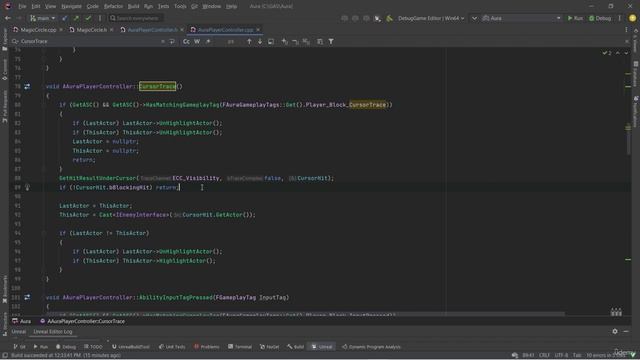Hide the Unreal tool window with minus icon
This screenshot has height=360, width=640.
point(627,331)
